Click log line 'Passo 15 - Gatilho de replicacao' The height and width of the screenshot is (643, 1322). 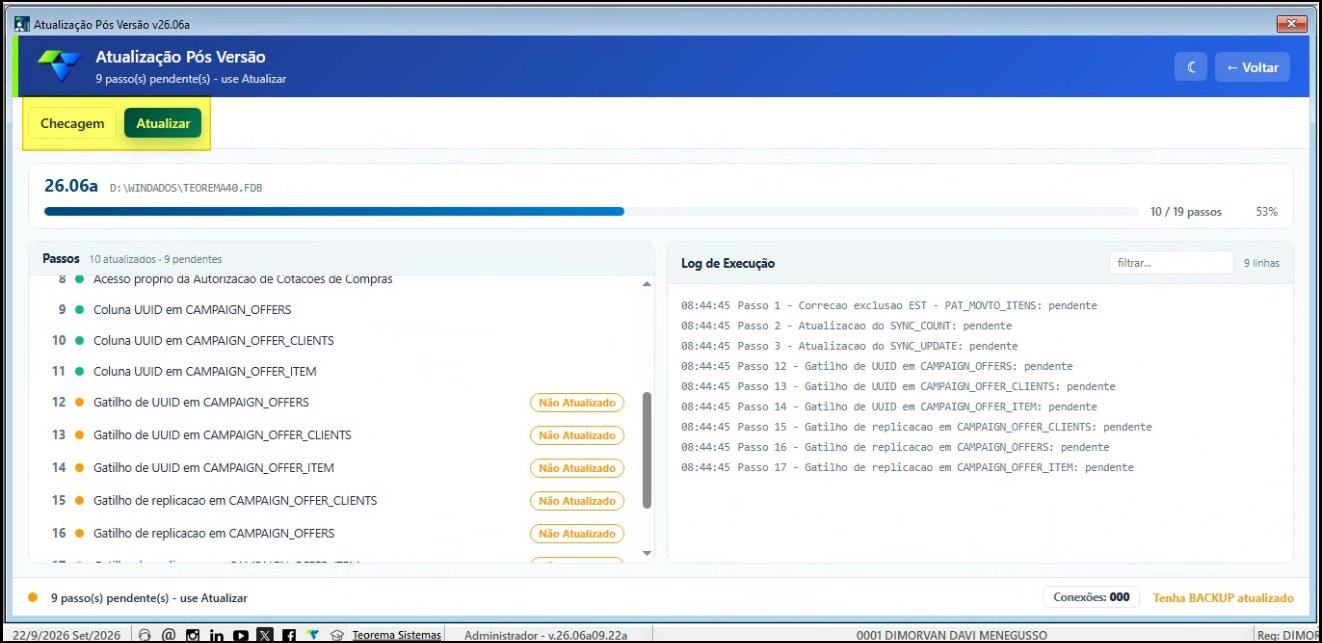(916, 427)
